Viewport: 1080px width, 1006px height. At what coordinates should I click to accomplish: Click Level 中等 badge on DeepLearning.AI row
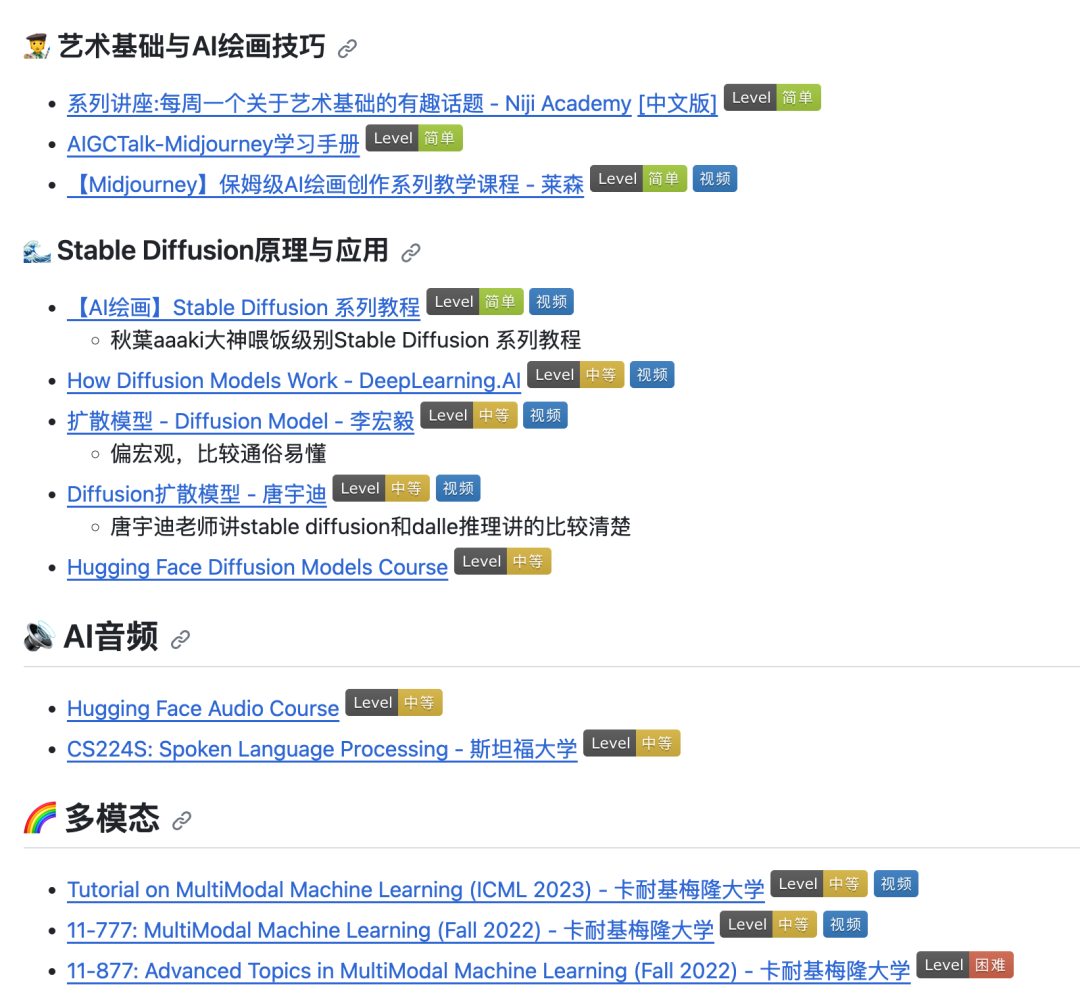(576, 375)
